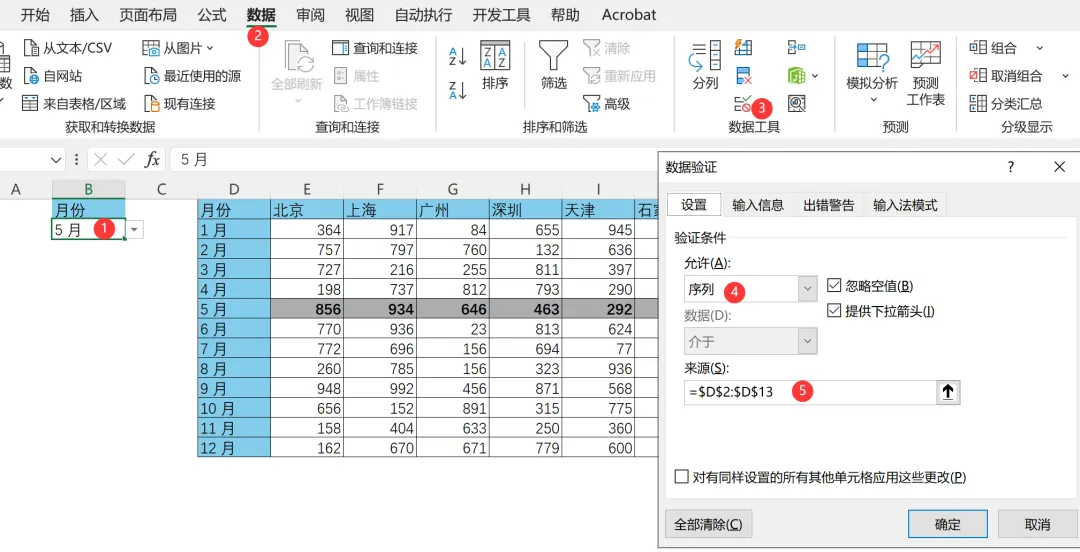The height and width of the screenshot is (552, 1080).
Task: Click 预测工作表 forecast sheet icon
Action: pyautogui.click(x=926, y=72)
